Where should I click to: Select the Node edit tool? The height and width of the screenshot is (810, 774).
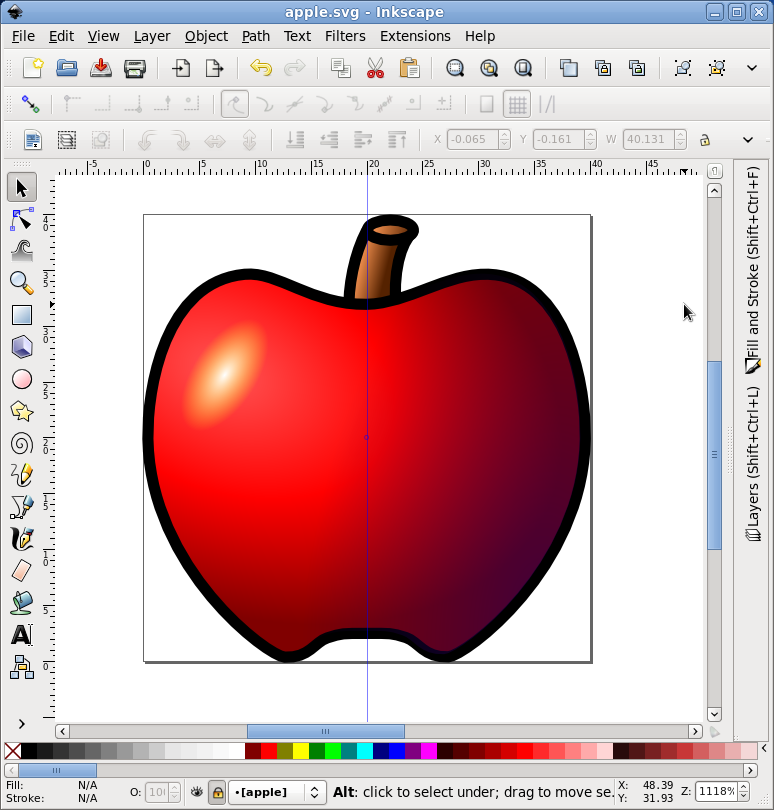21,220
